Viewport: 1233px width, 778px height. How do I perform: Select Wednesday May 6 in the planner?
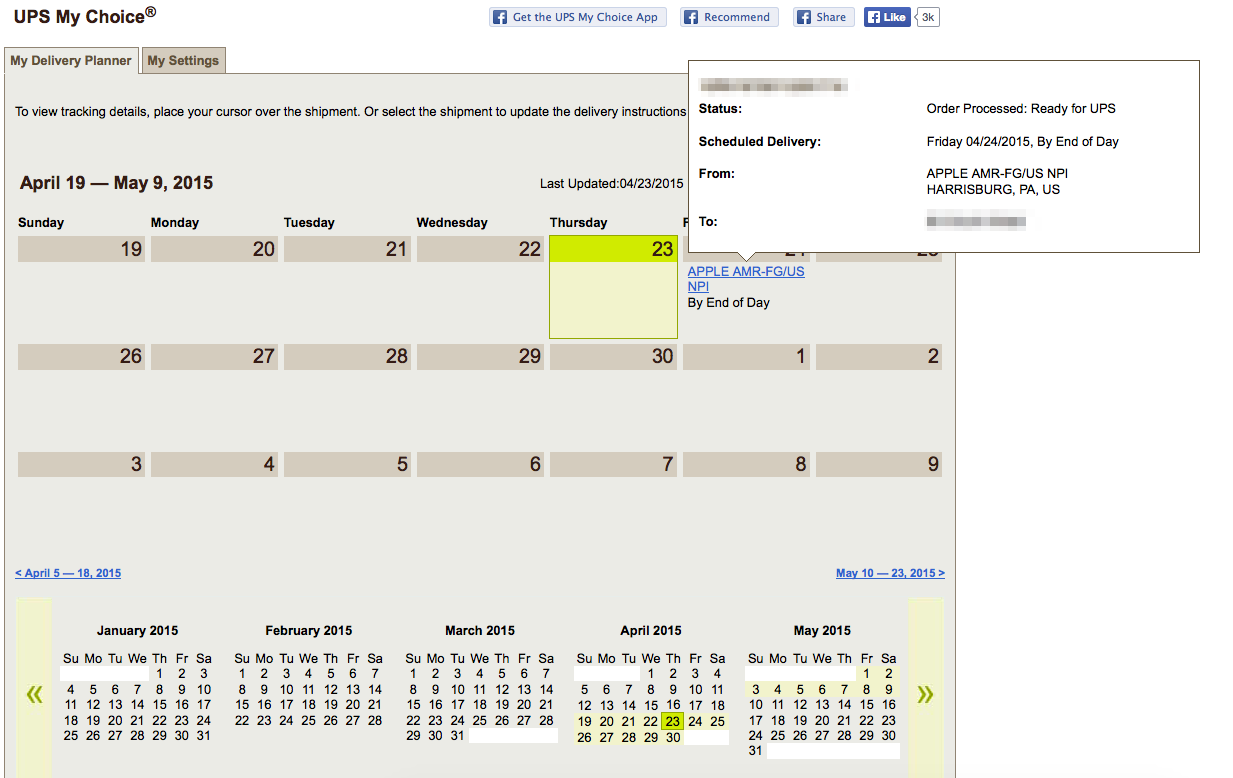click(480, 464)
